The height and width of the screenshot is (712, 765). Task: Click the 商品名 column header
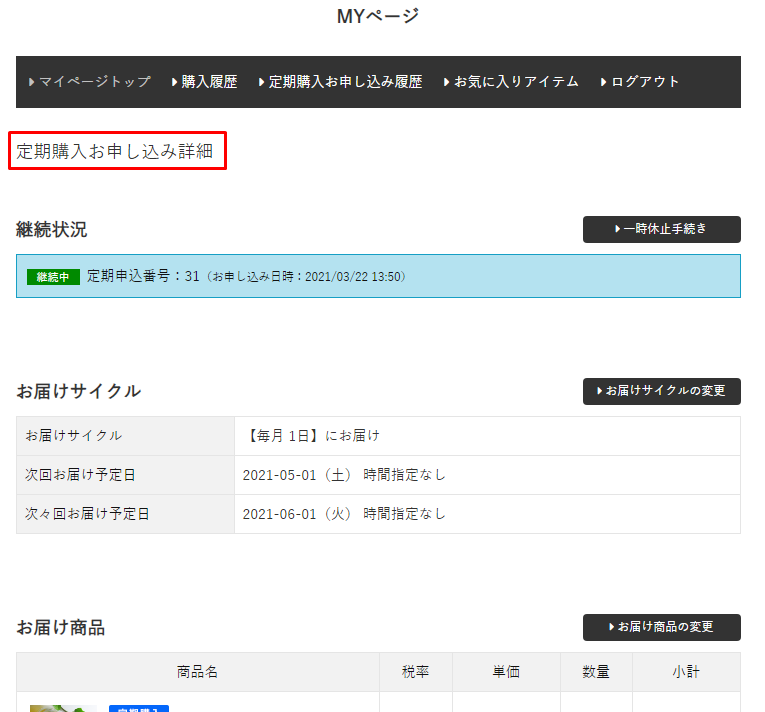tap(197, 672)
